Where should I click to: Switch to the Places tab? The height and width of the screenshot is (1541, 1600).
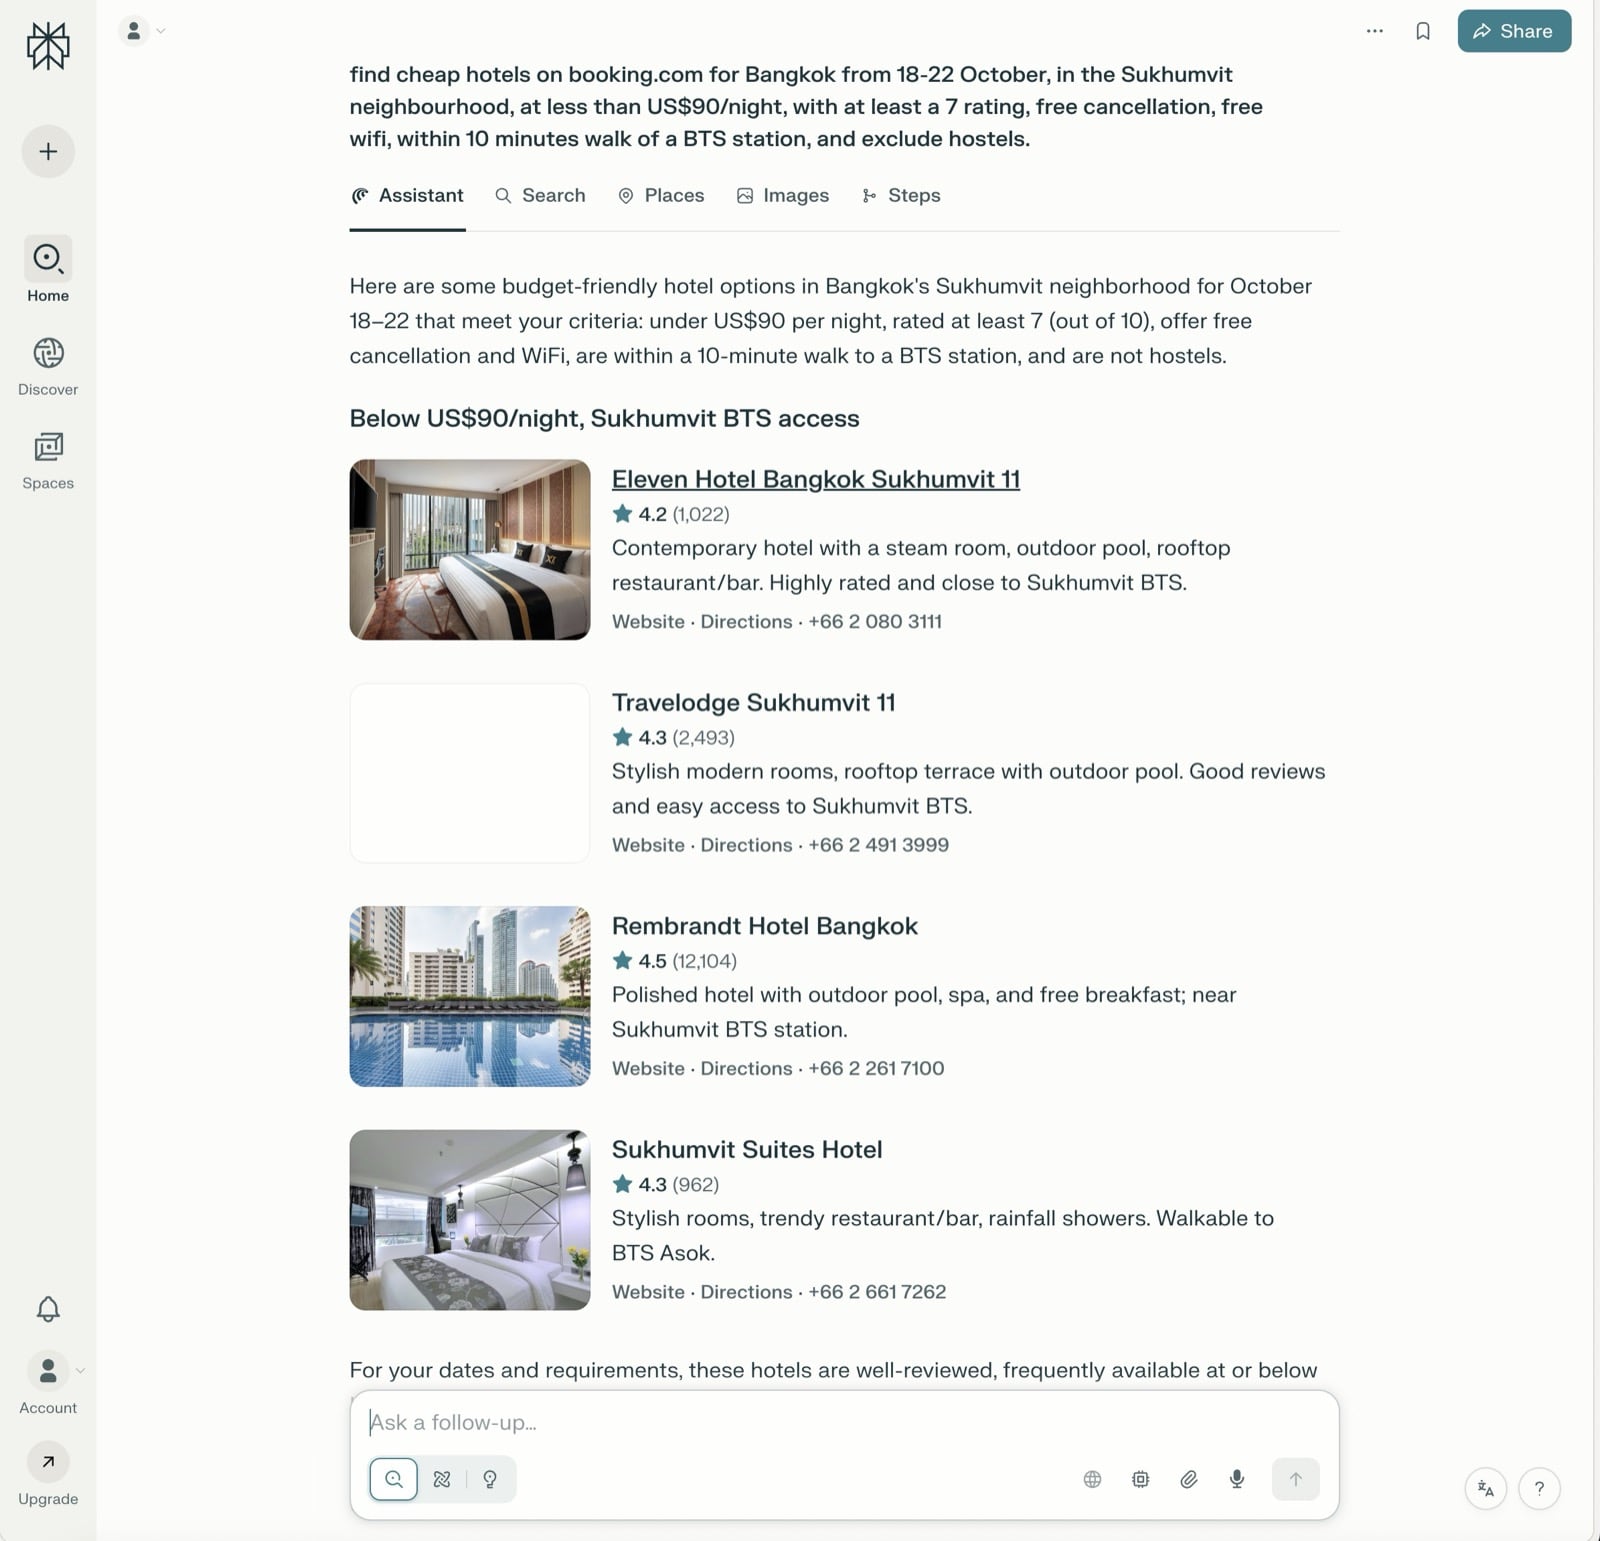click(661, 196)
